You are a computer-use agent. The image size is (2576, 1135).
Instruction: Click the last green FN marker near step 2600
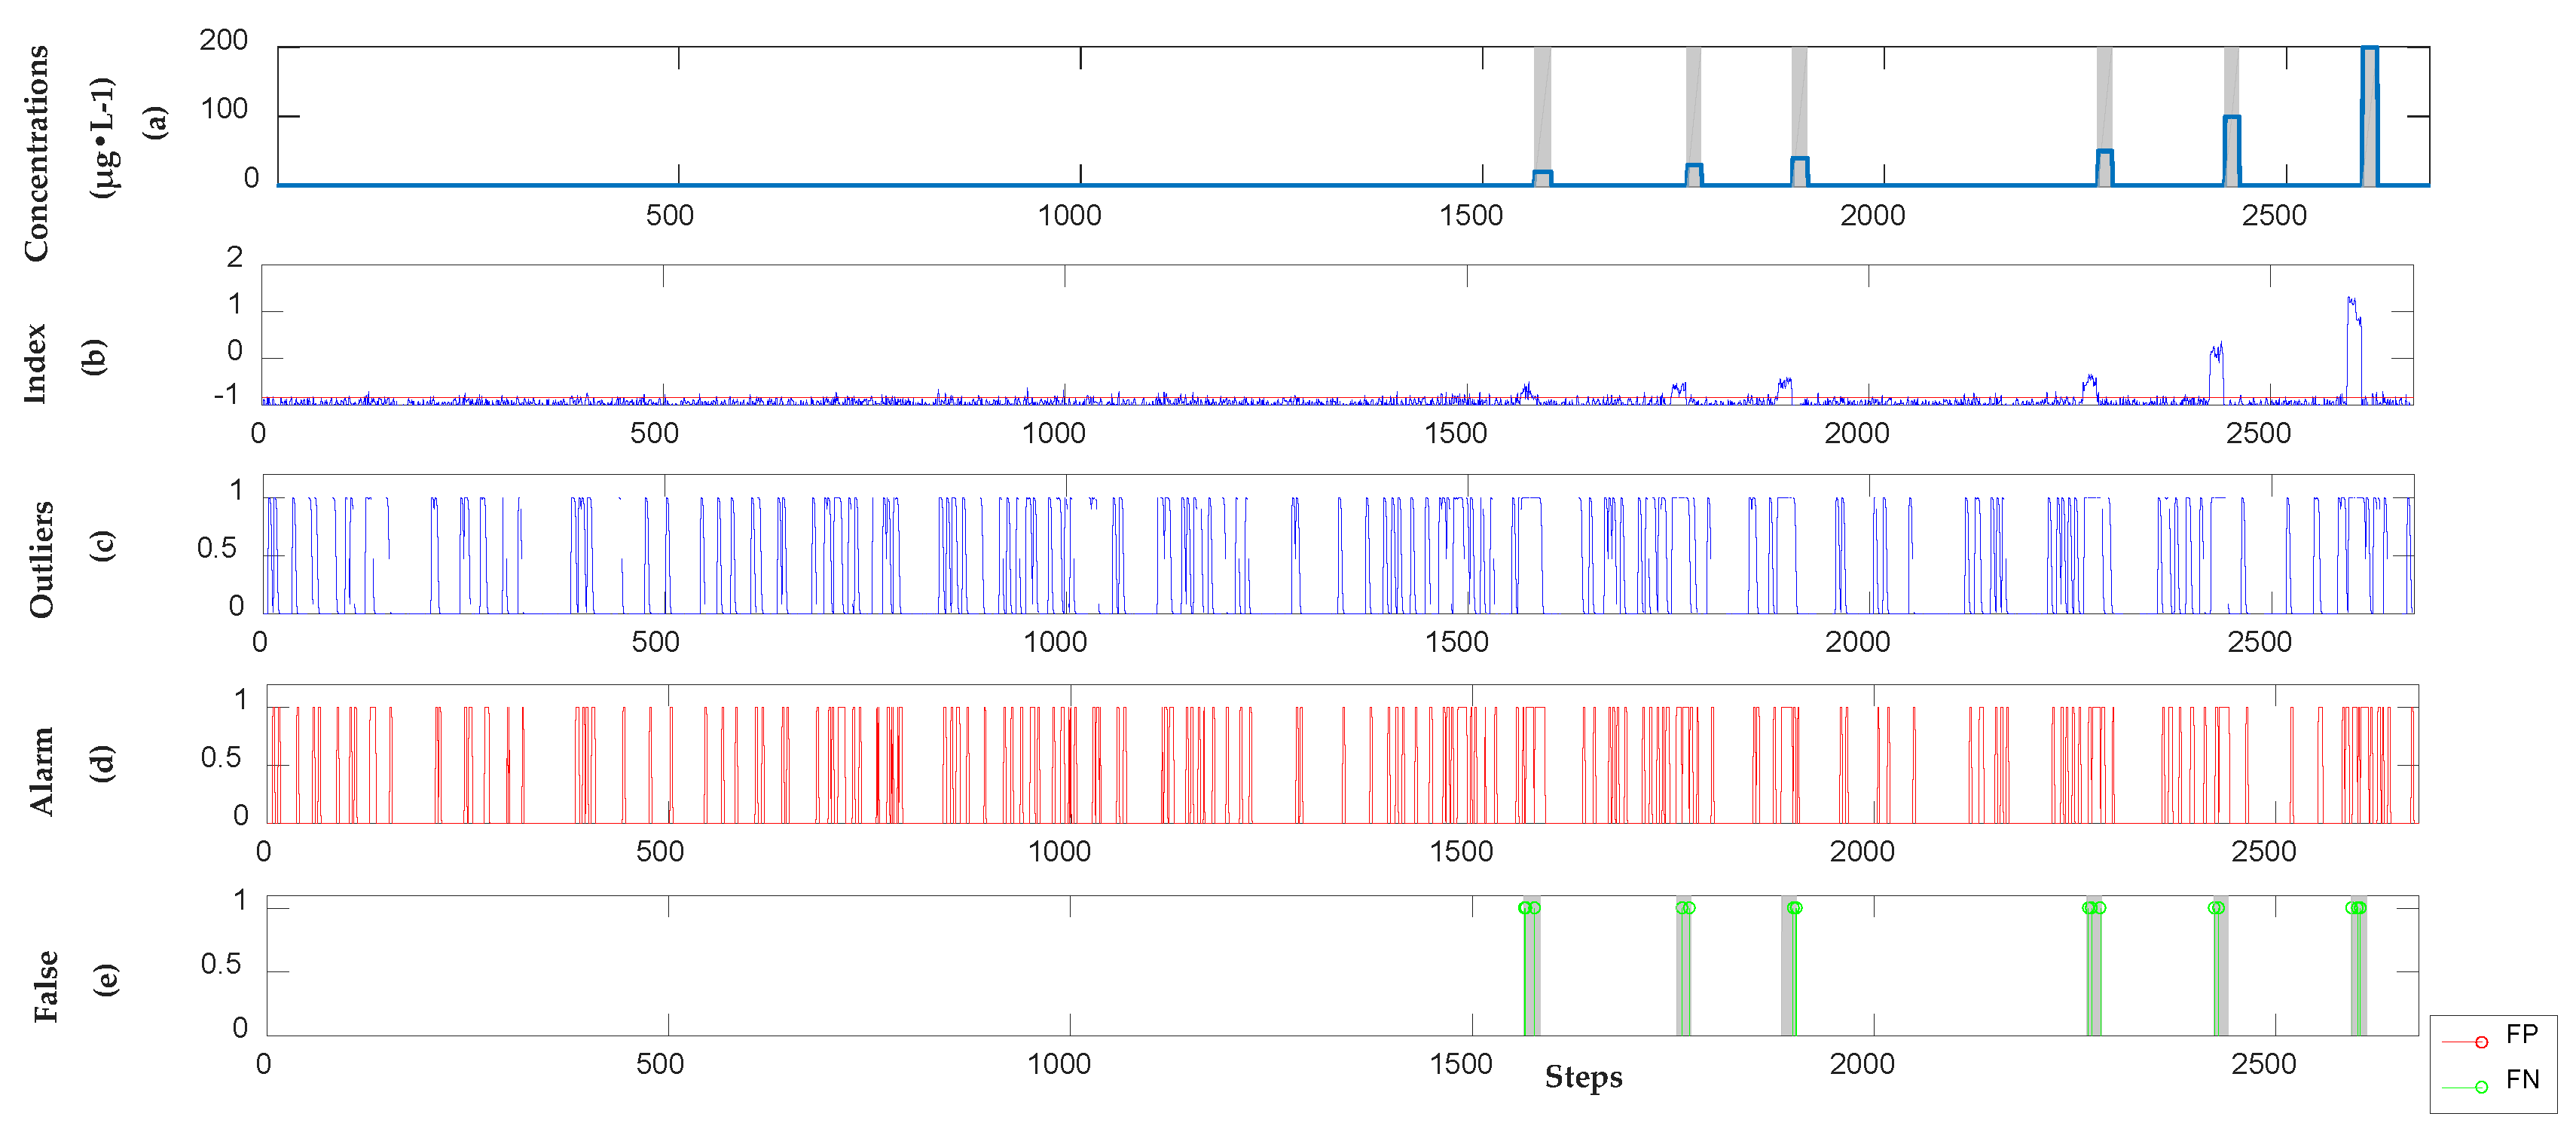pos(2360,908)
